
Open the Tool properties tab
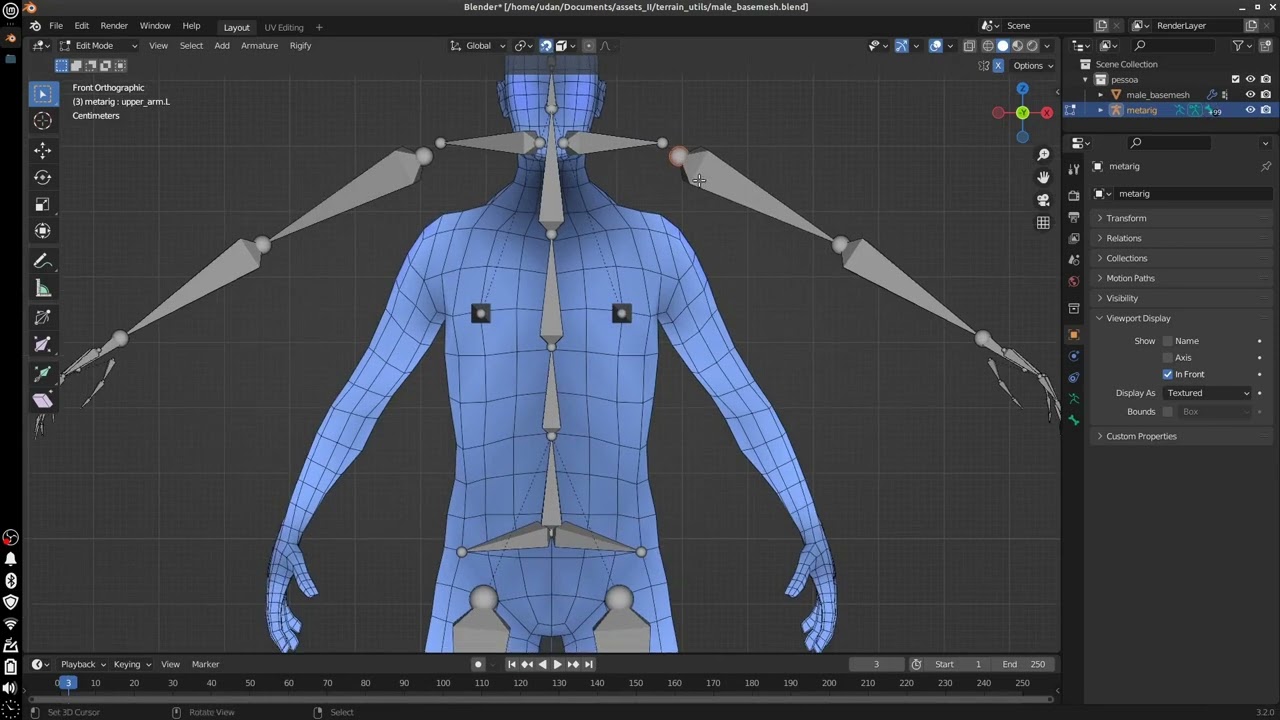tap(1074, 168)
